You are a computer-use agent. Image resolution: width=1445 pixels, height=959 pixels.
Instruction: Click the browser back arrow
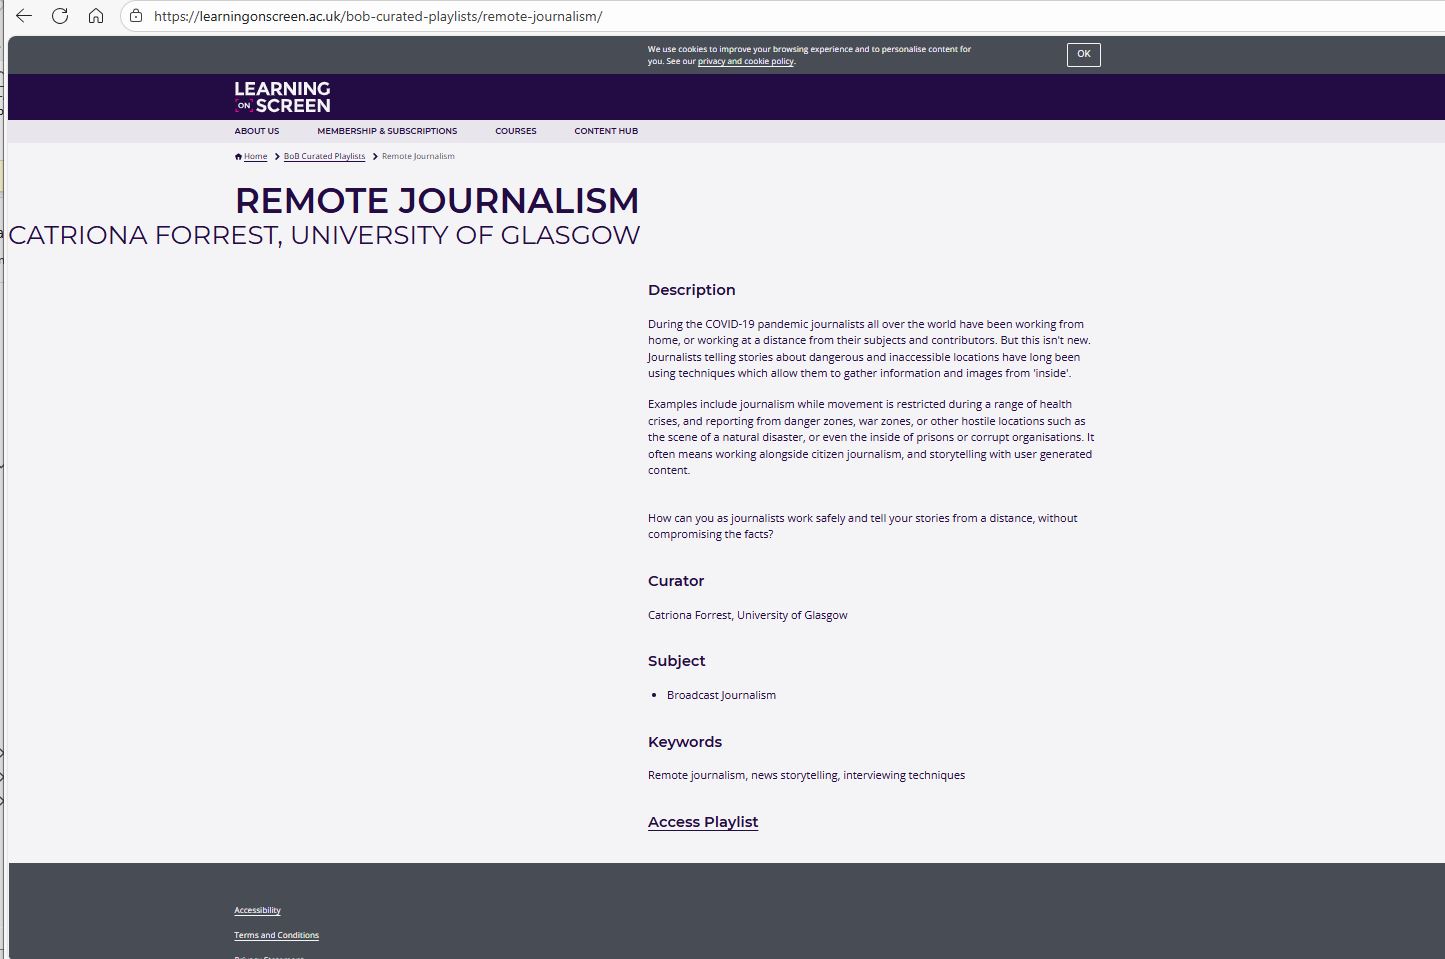(24, 16)
